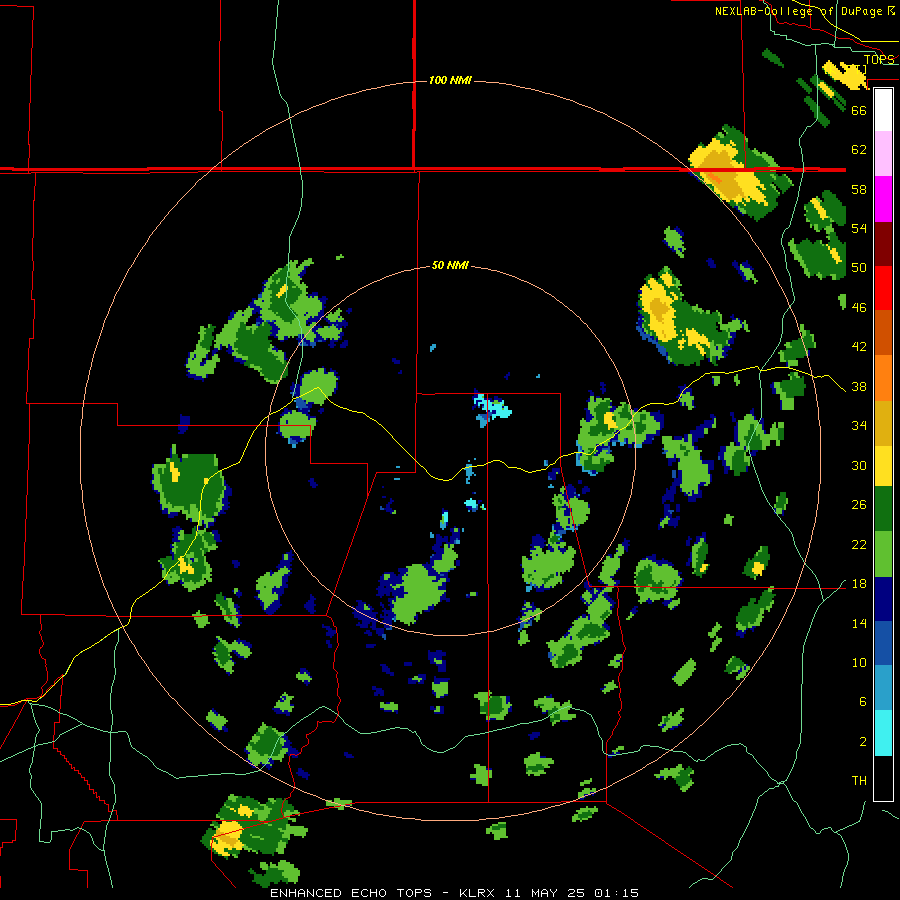Select the white swatch in the legend

[883, 110]
